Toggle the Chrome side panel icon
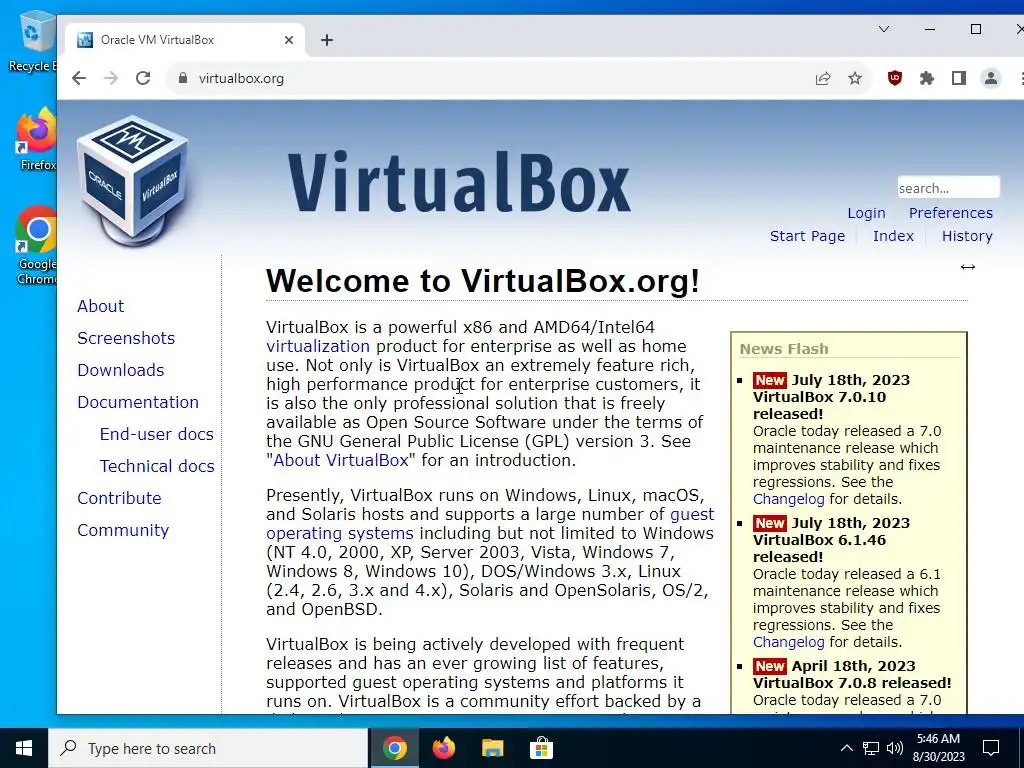Screen dimensions: 1024x768 [959, 78]
